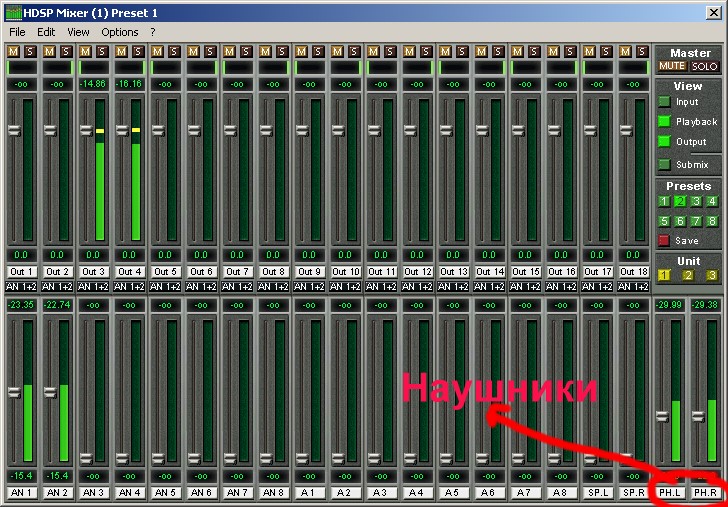Click the Out 3 channel fader knob

pyautogui.click(x=86, y=130)
